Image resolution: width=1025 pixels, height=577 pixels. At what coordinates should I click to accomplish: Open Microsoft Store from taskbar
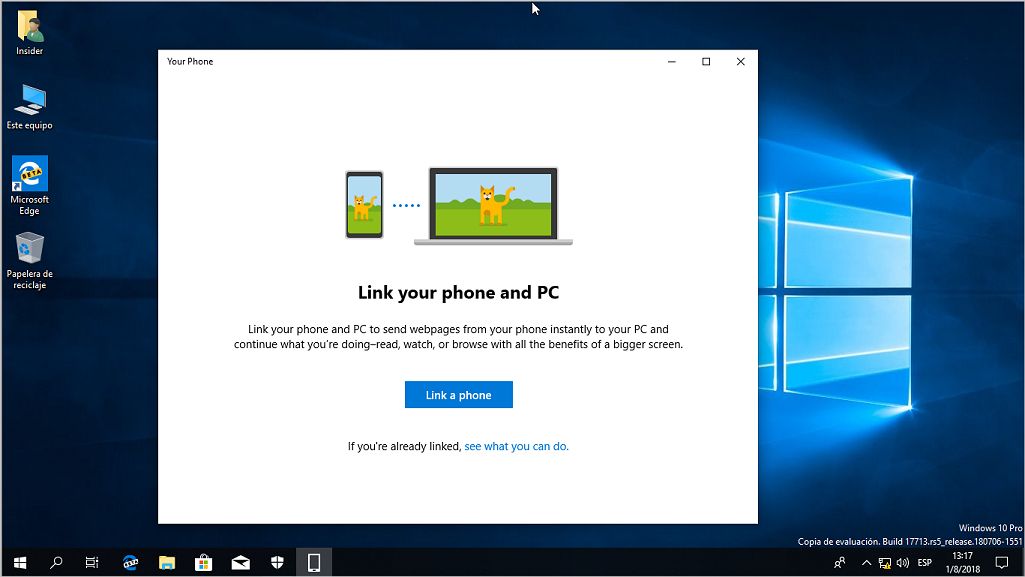pyautogui.click(x=203, y=562)
